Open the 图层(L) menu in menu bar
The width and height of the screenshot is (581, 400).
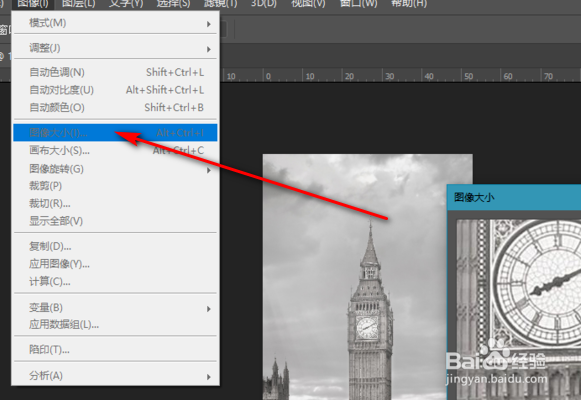[x=79, y=4]
